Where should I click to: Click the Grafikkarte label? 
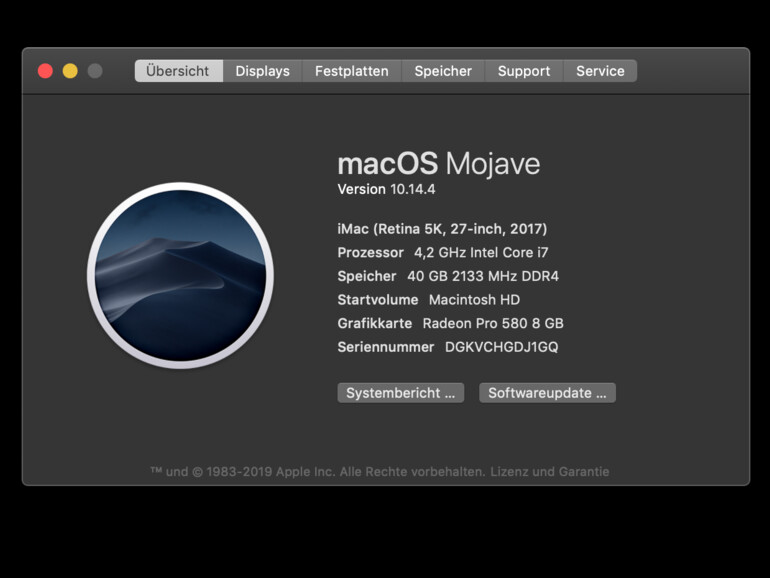(x=375, y=323)
